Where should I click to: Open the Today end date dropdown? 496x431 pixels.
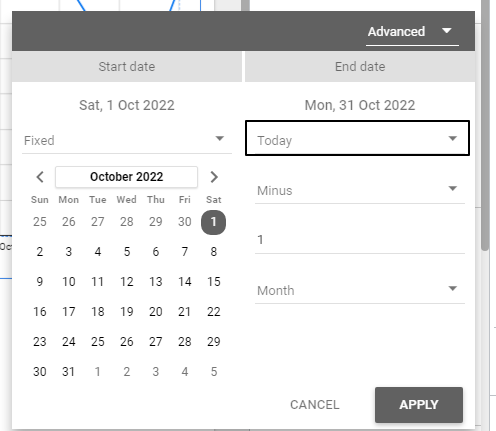[x=357, y=138]
